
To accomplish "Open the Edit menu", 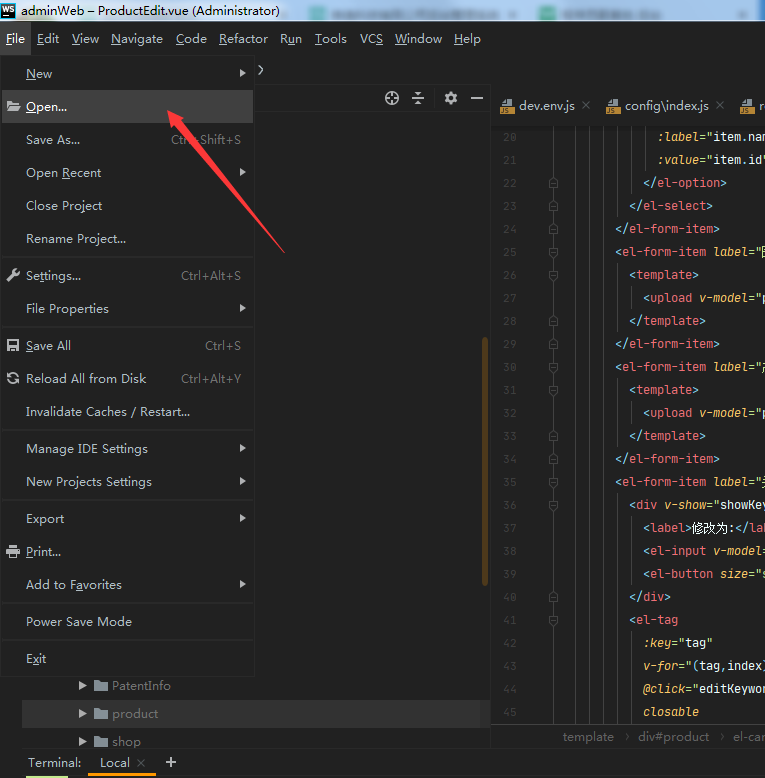I will coord(48,39).
